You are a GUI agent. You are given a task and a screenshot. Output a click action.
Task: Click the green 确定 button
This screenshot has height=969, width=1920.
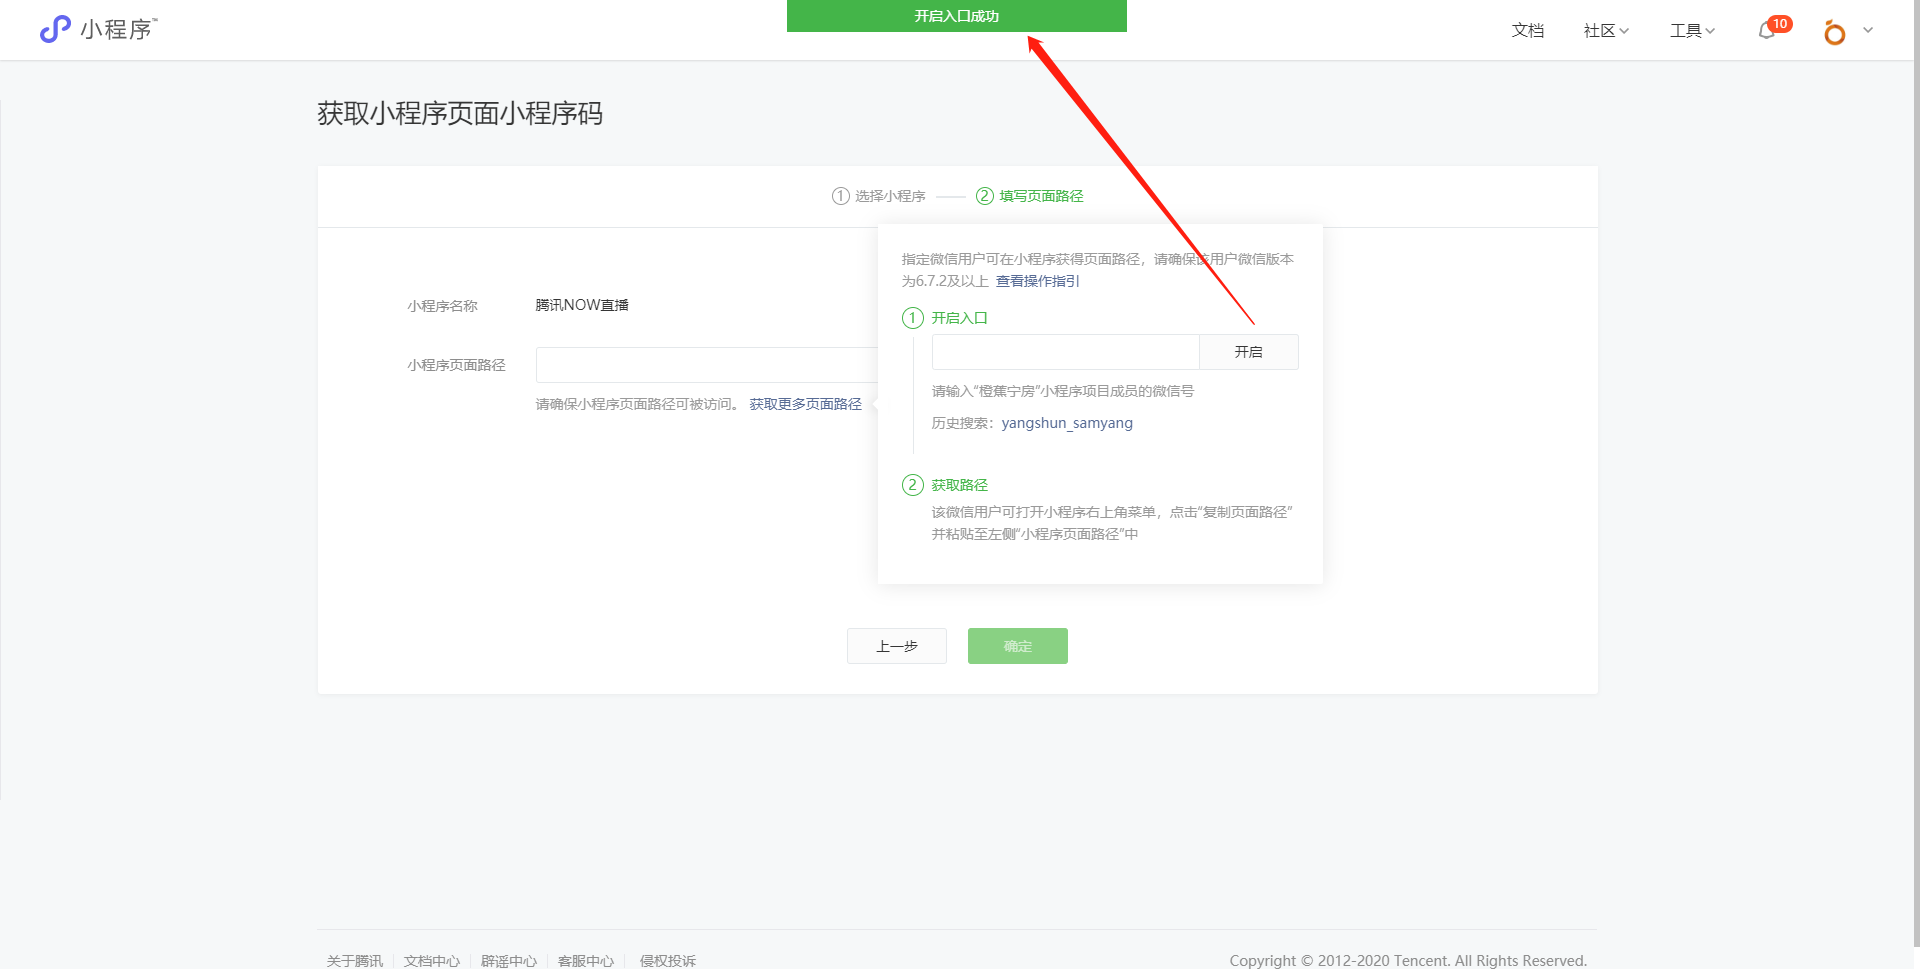click(1018, 646)
